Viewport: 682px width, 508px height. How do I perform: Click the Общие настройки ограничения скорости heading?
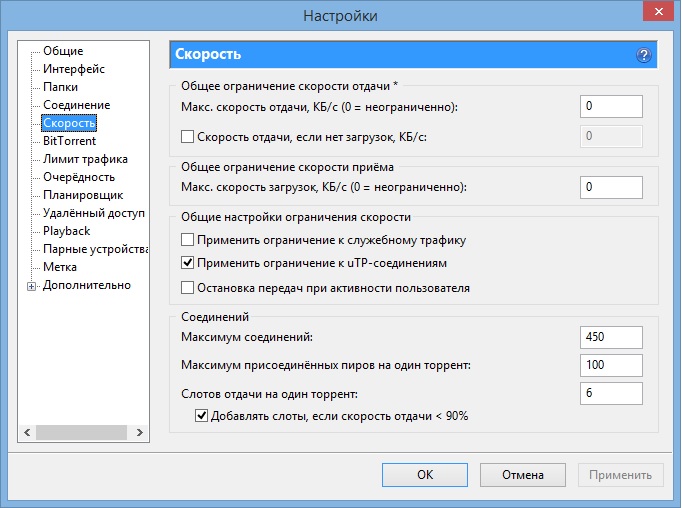[296, 217]
